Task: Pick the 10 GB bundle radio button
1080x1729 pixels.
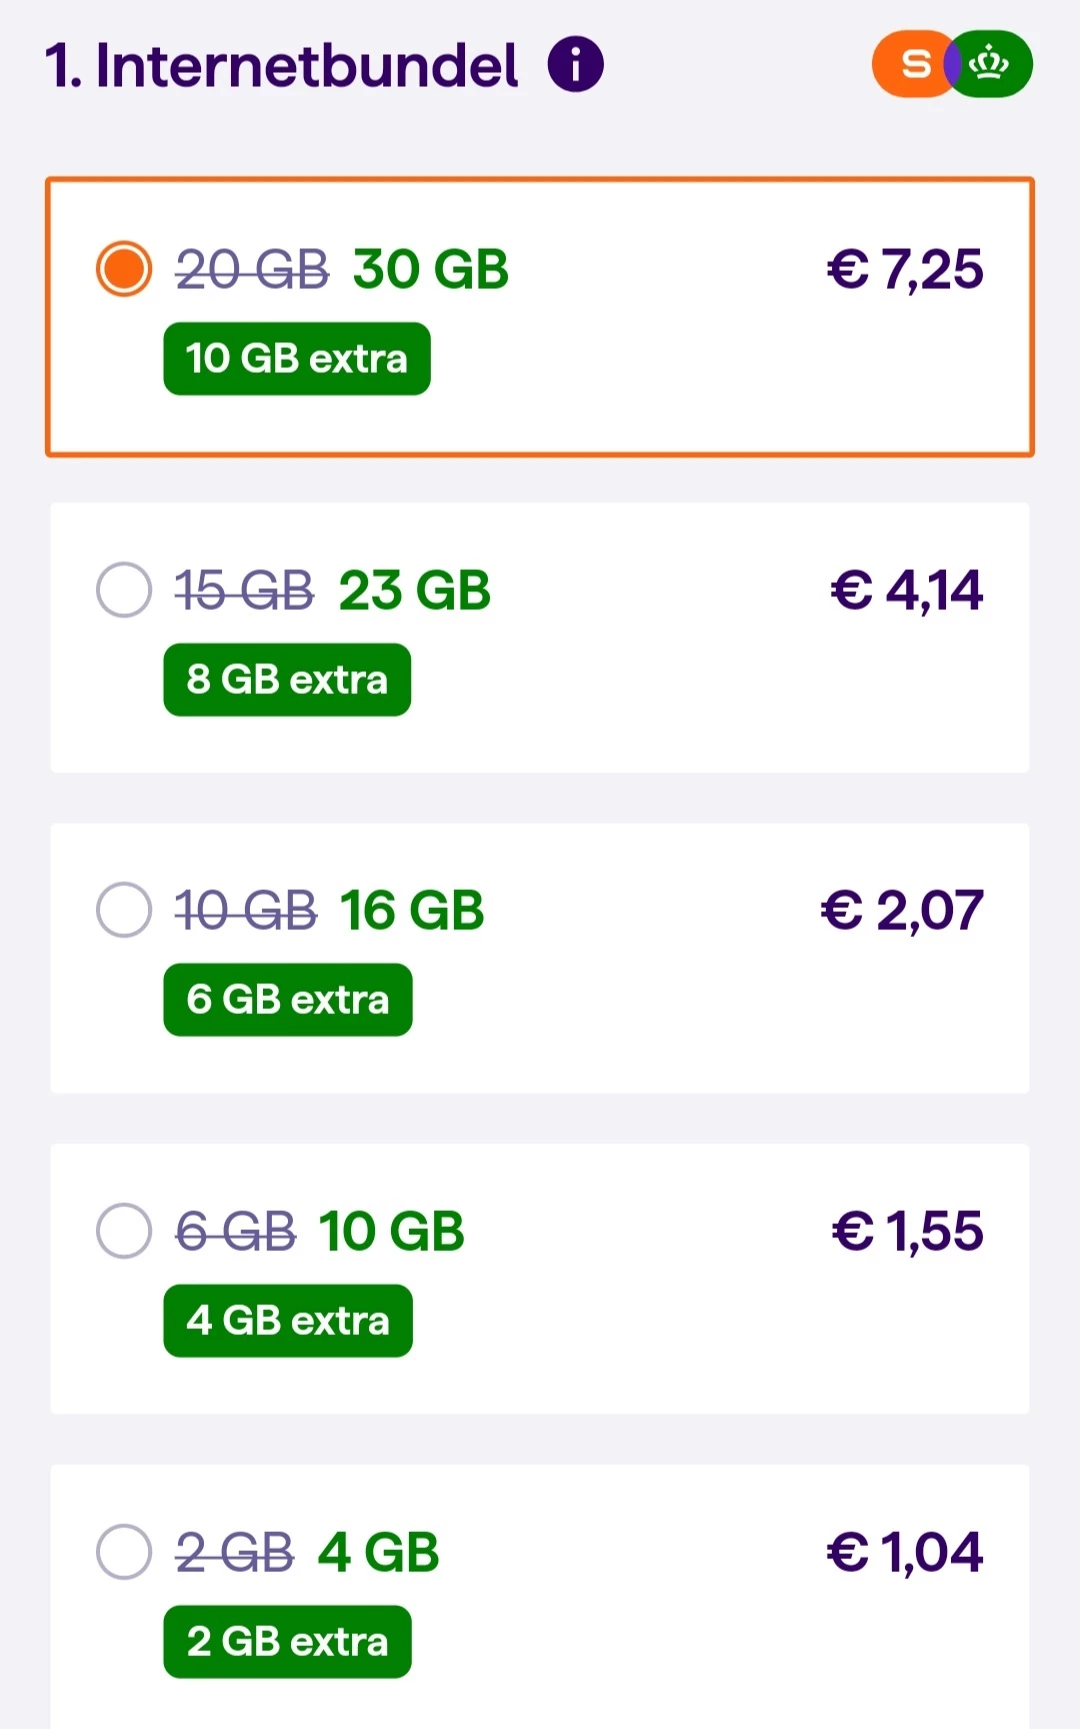Action: click(x=124, y=1231)
